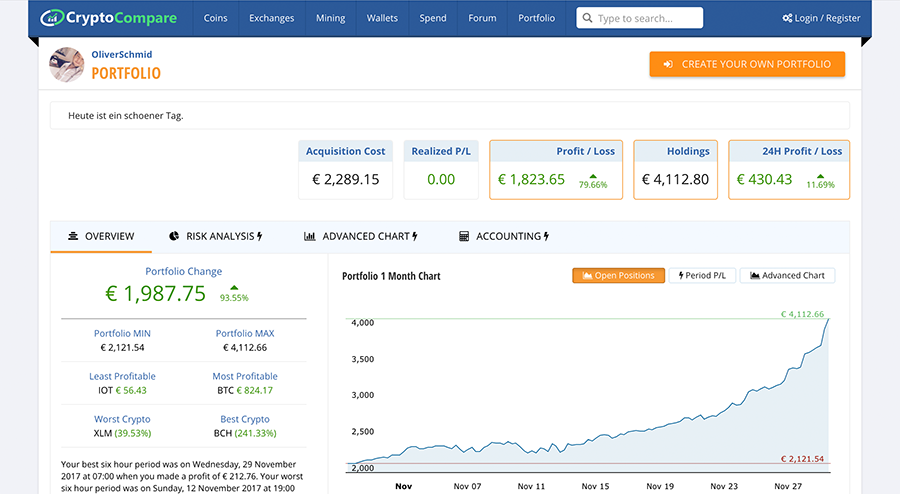Screen dimensions: 900x494
Task: Click the € 2,121.54 min line label
Action: point(802,458)
